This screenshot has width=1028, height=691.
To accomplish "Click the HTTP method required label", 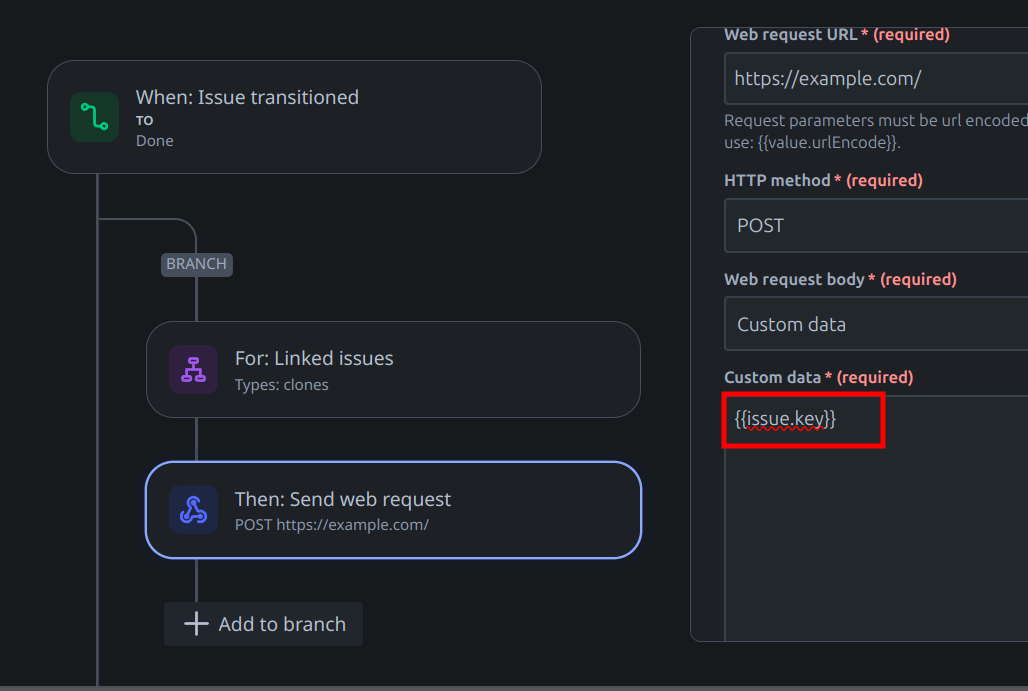I will [x=823, y=180].
